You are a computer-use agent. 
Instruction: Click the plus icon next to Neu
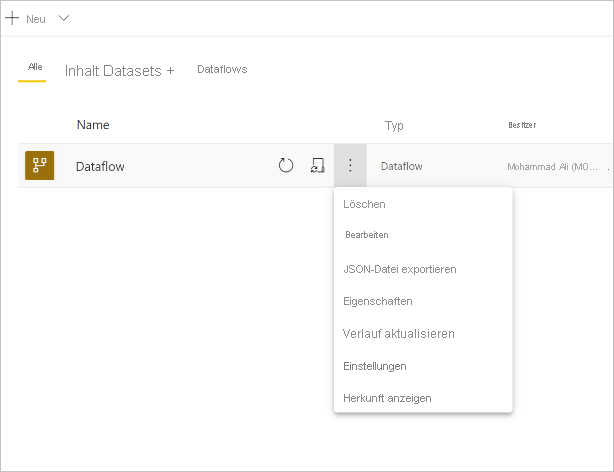pos(12,18)
